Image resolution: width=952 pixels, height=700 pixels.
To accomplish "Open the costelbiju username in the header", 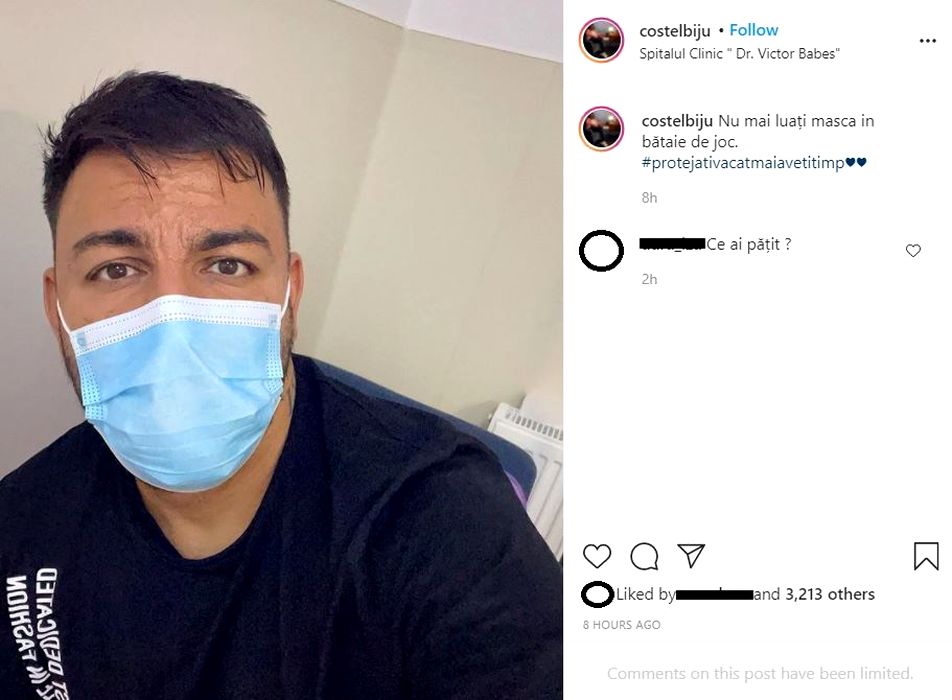I will 675,30.
